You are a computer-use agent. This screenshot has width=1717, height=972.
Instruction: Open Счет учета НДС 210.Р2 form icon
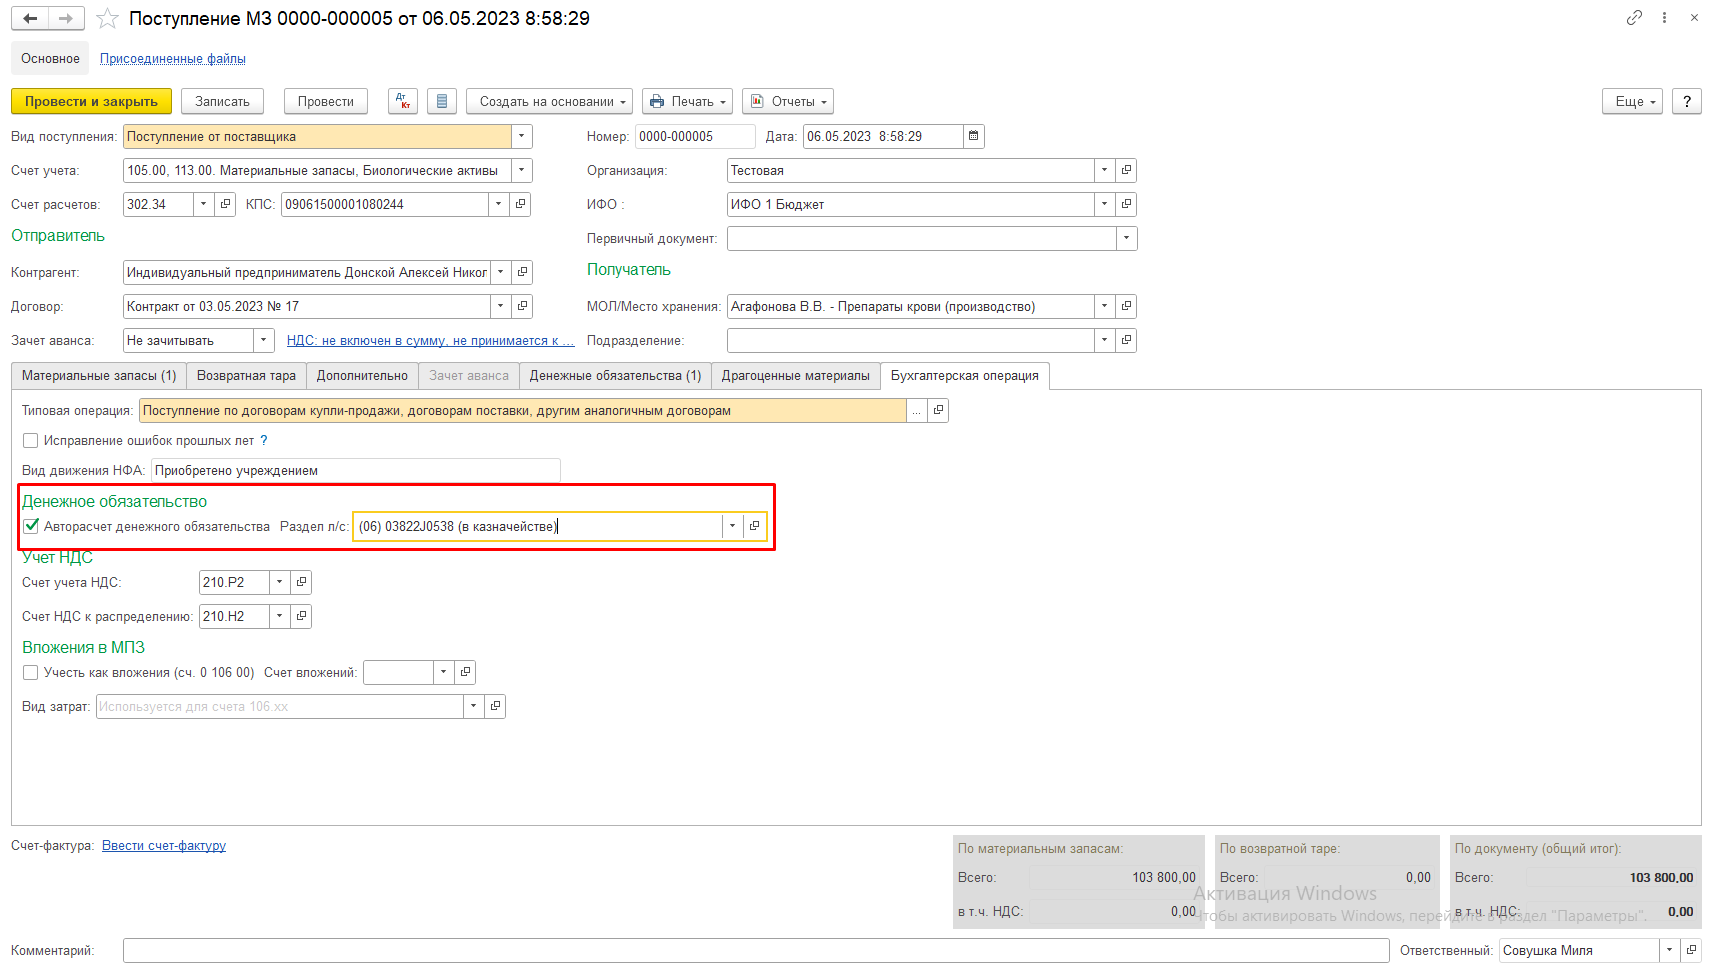pos(301,582)
